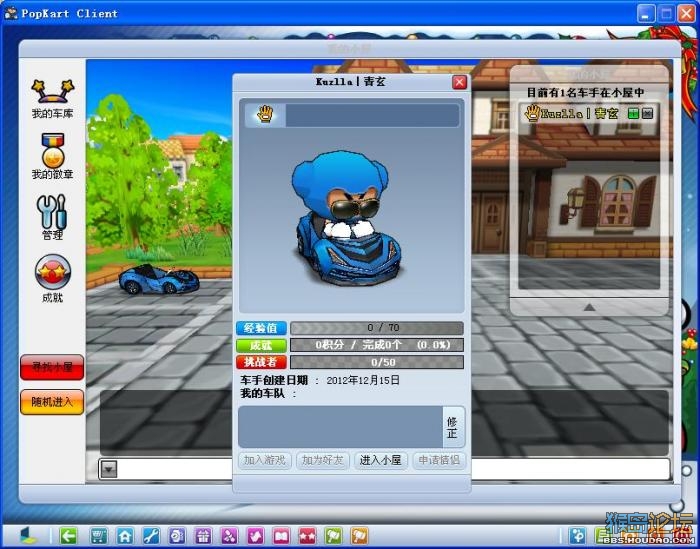Click the orange flag icon in toolbar
The height and width of the screenshot is (549, 700).
tap(360, 535)
